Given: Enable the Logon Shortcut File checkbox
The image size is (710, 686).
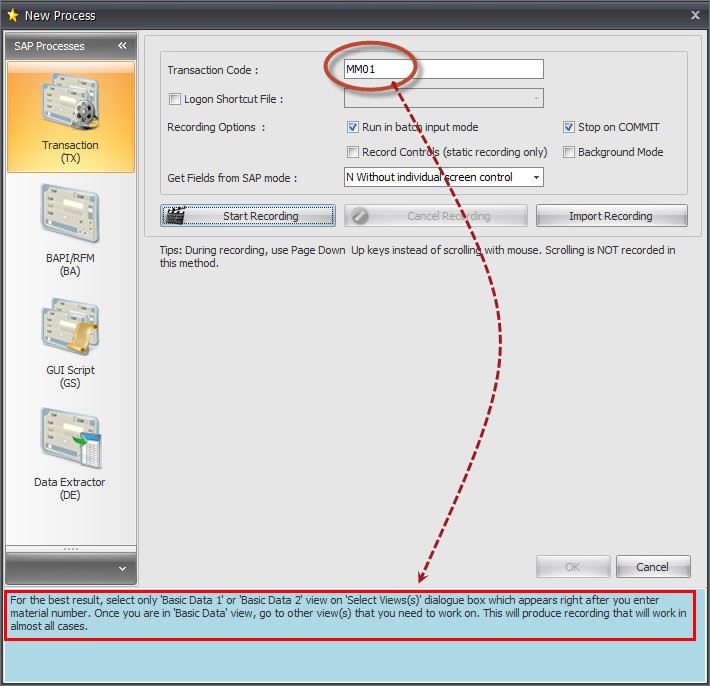Looking at the screenshot, I should click(x=176, y=99).
